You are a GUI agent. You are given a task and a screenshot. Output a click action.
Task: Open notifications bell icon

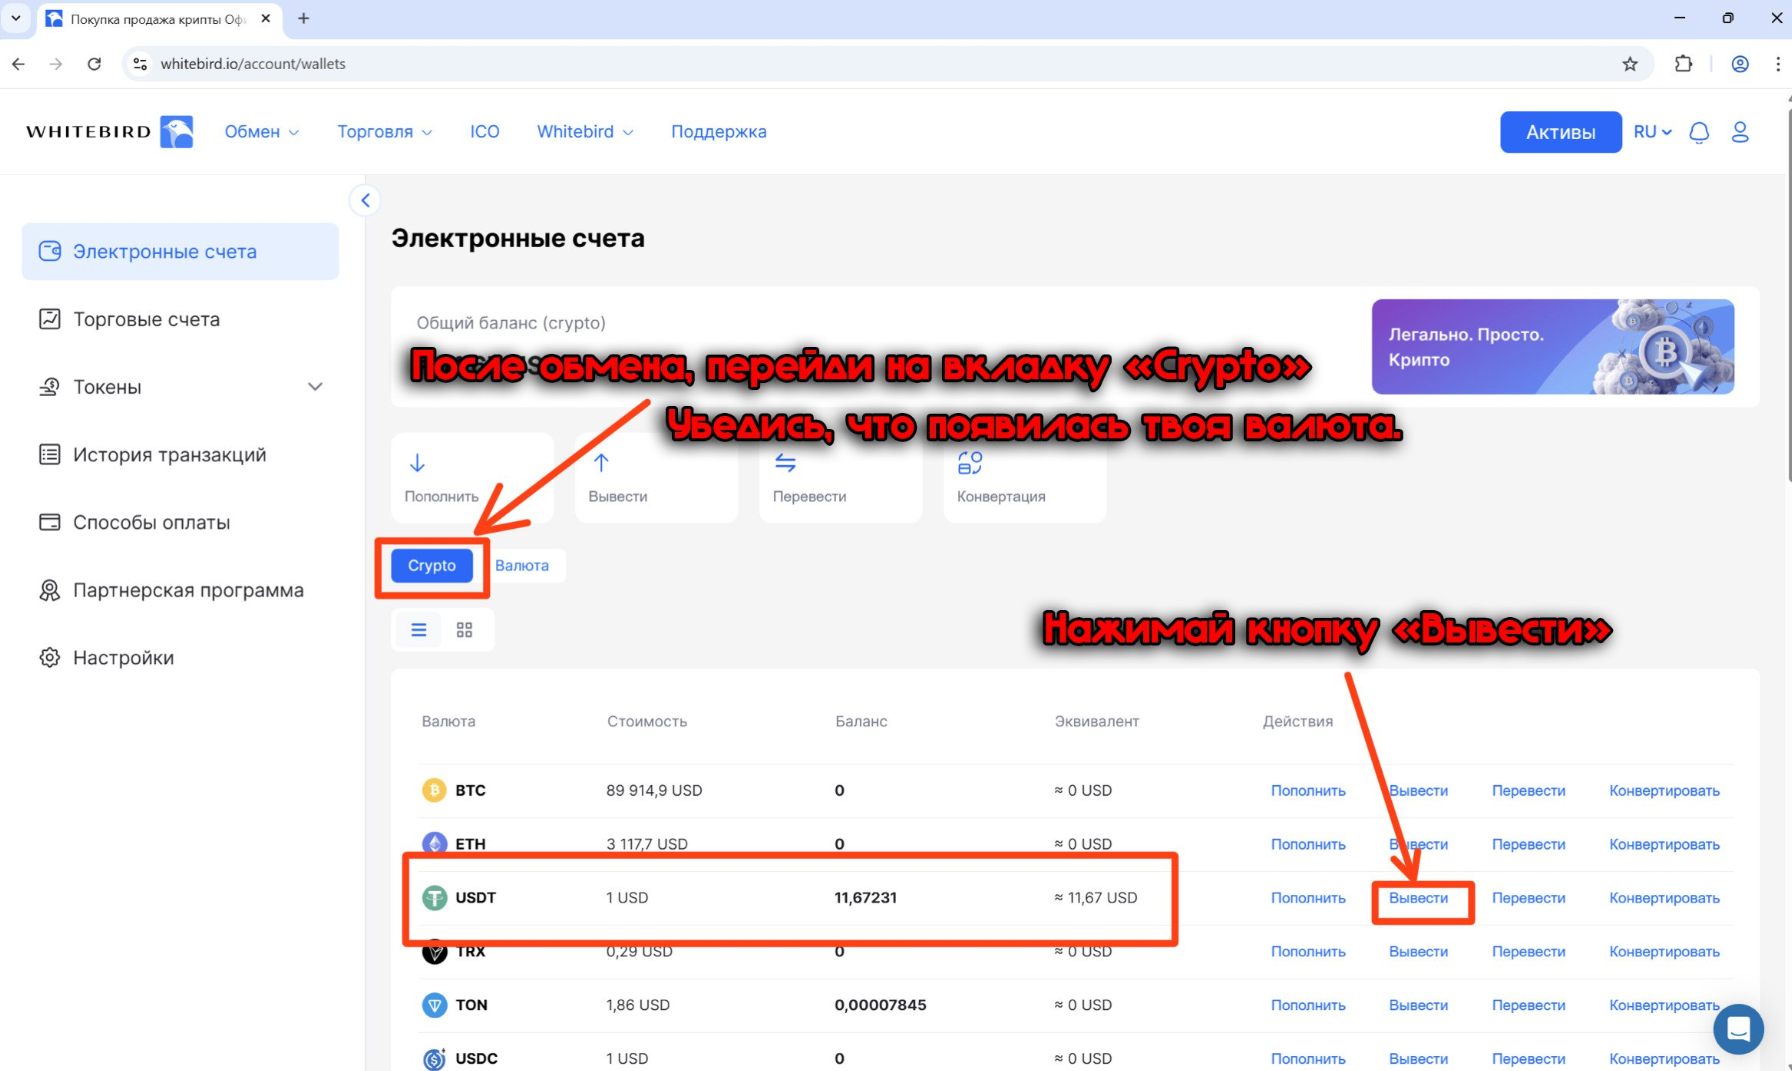pos(1699,132)
